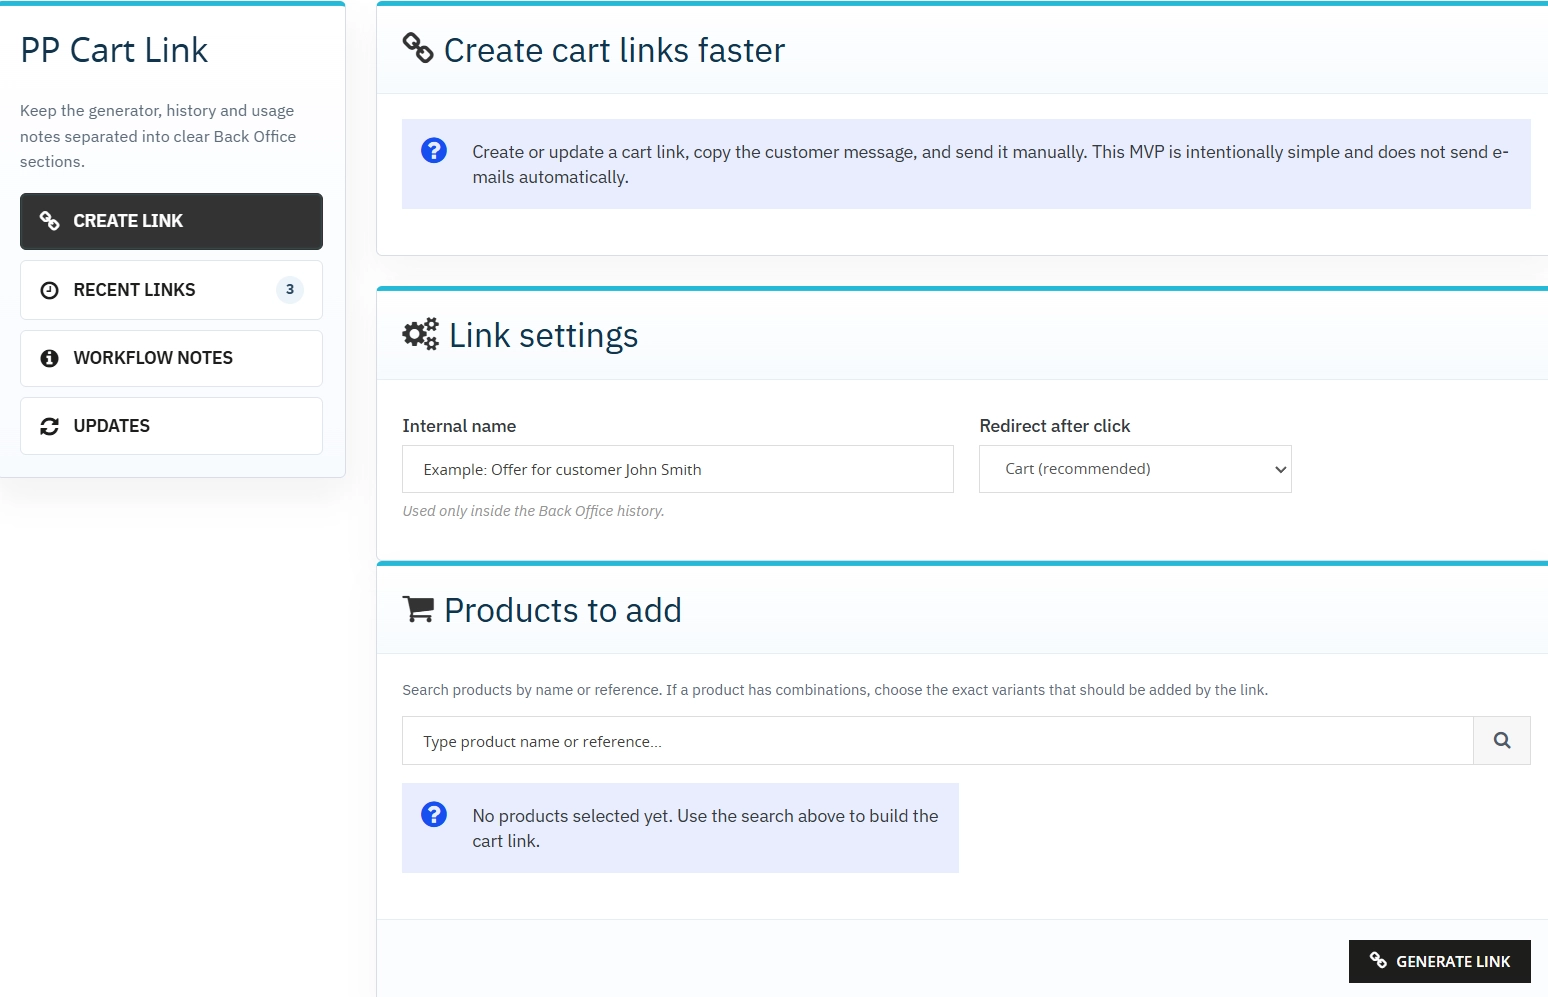Viewport: 1548px width, 997px height.
Task: Click the Internal name input field
Action: (677, 468)
